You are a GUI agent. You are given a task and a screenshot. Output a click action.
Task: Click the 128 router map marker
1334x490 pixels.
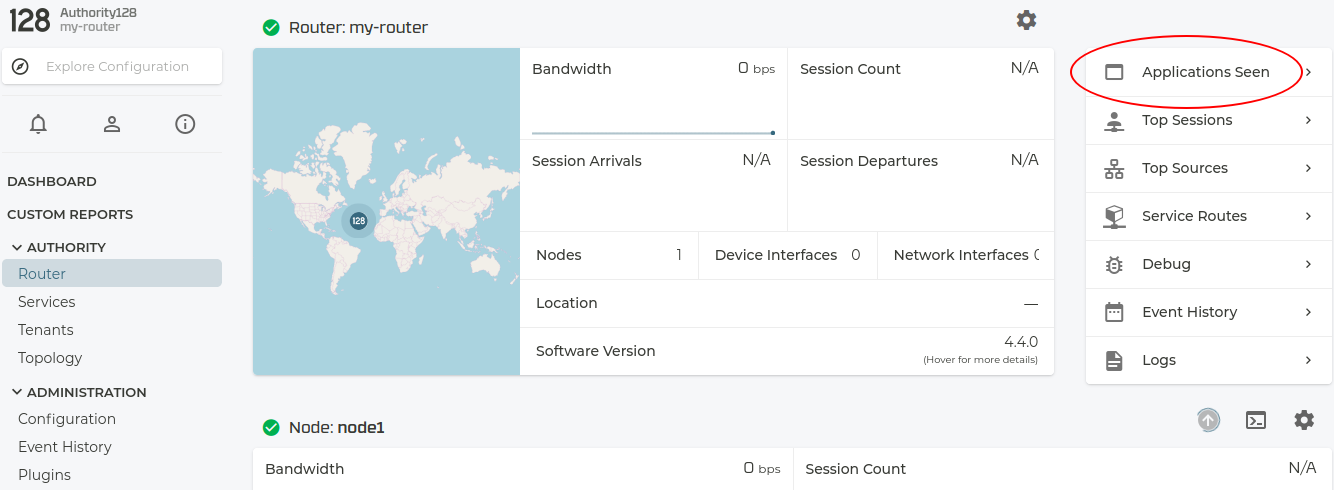tap(358, 220)
